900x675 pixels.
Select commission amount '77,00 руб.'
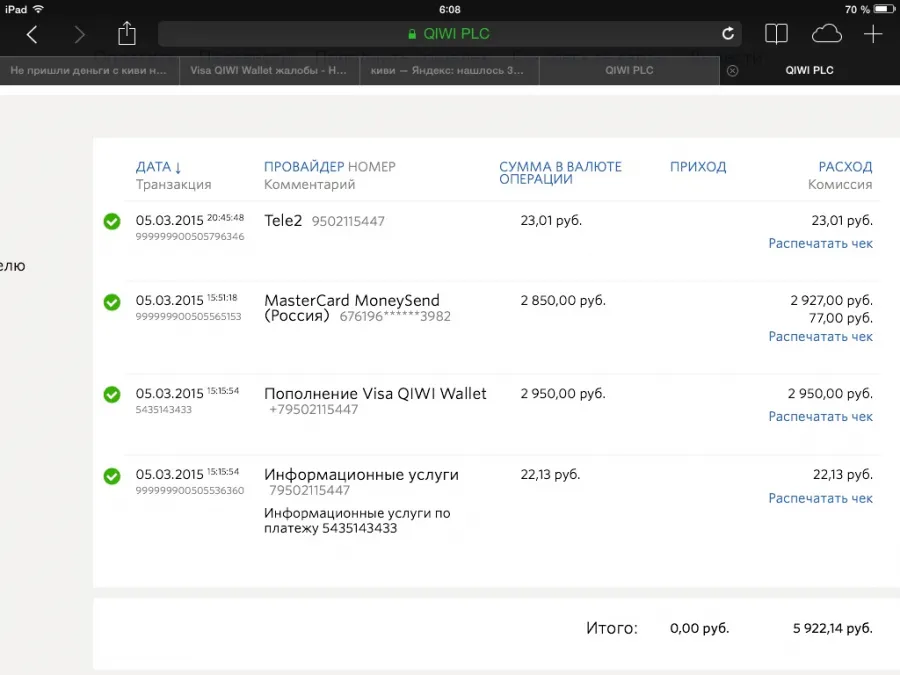pyautogui.click(x=841, y=318)
